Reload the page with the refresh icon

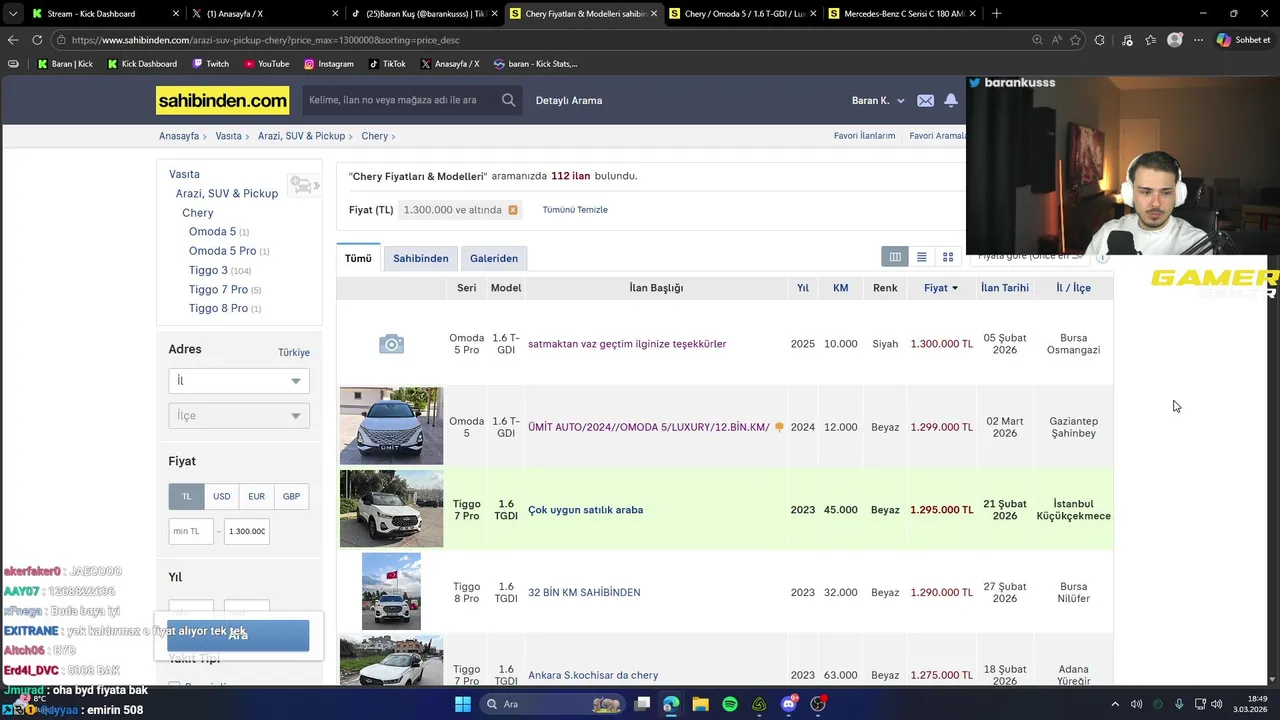pos(37,40)
